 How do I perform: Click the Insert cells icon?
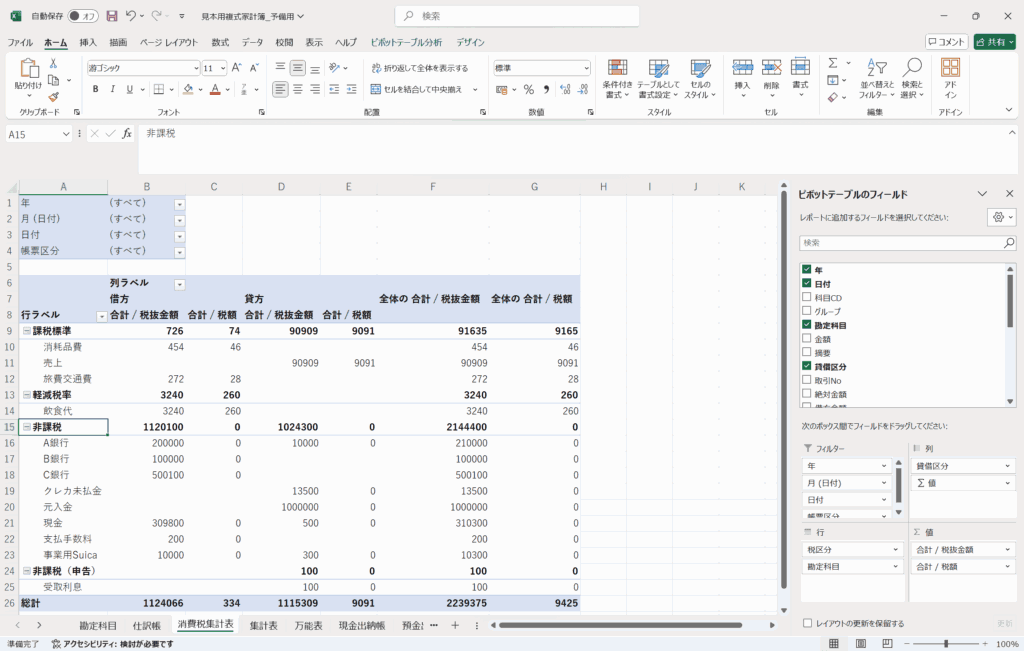743,67
